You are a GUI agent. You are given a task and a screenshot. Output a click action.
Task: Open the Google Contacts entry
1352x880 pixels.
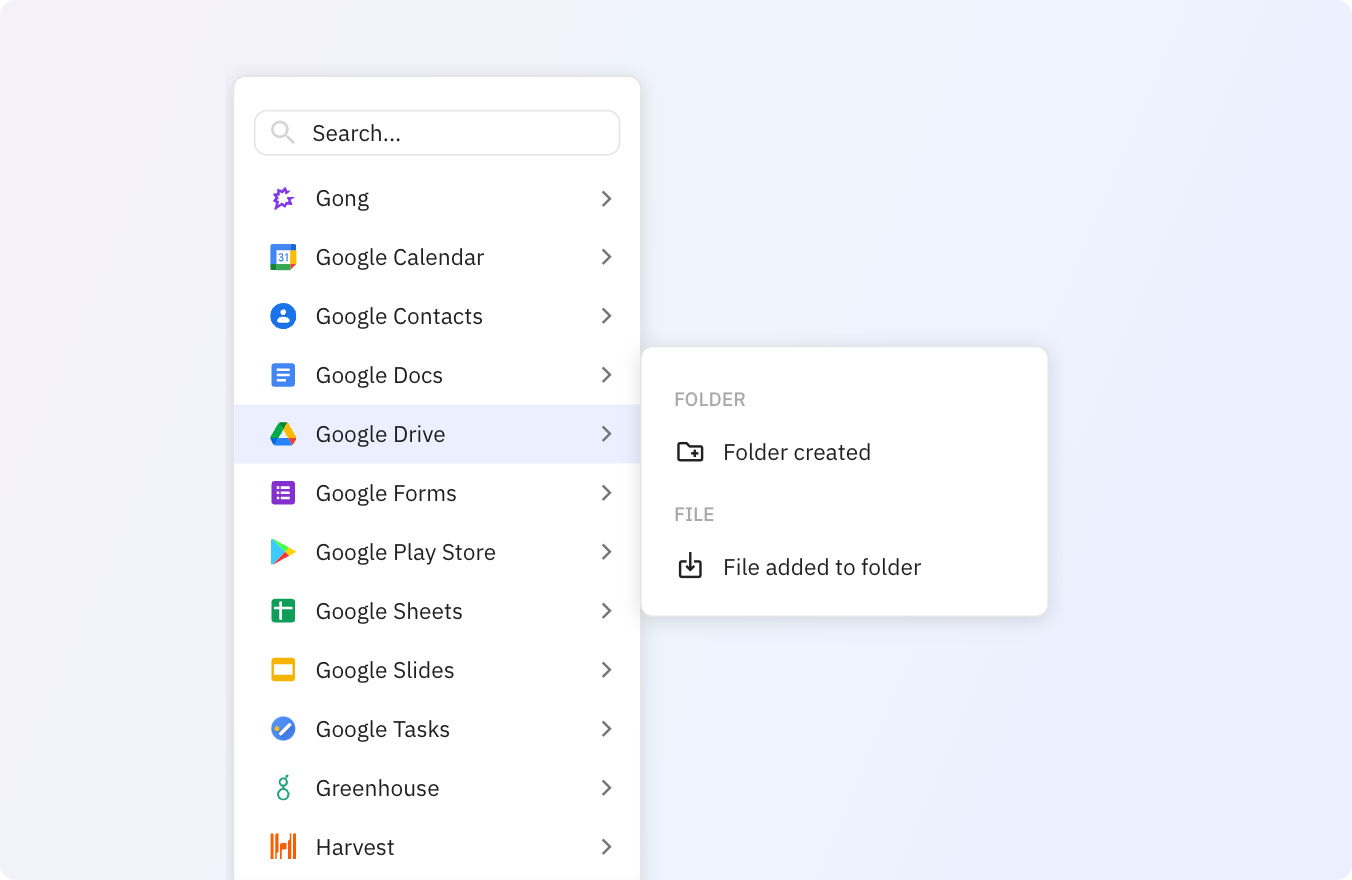437,316
